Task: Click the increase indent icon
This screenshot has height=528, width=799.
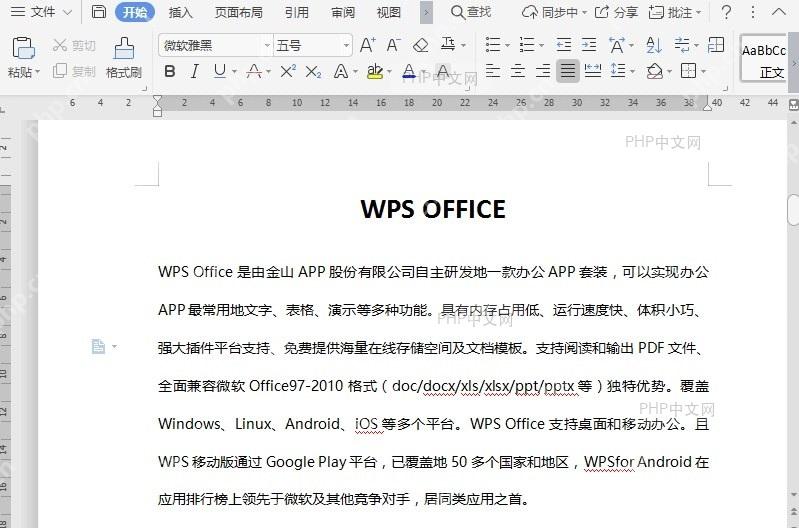Action: click(x=589, y=45)
